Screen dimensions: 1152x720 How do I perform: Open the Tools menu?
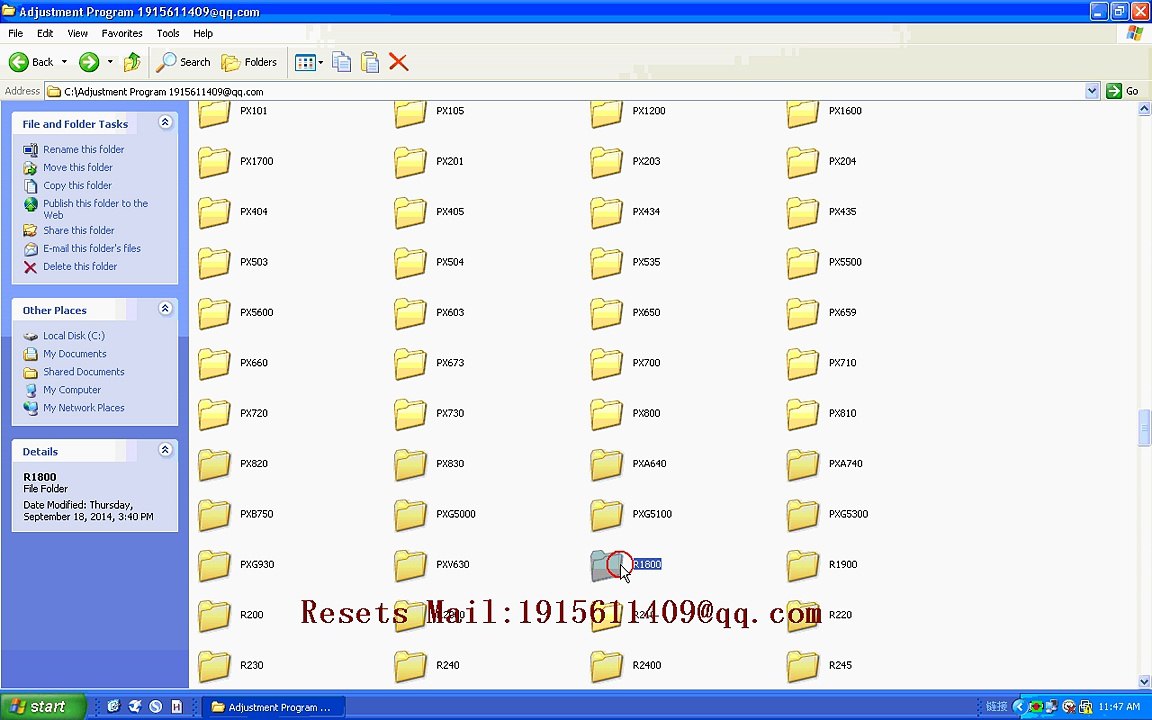click(x=168, y=33)
